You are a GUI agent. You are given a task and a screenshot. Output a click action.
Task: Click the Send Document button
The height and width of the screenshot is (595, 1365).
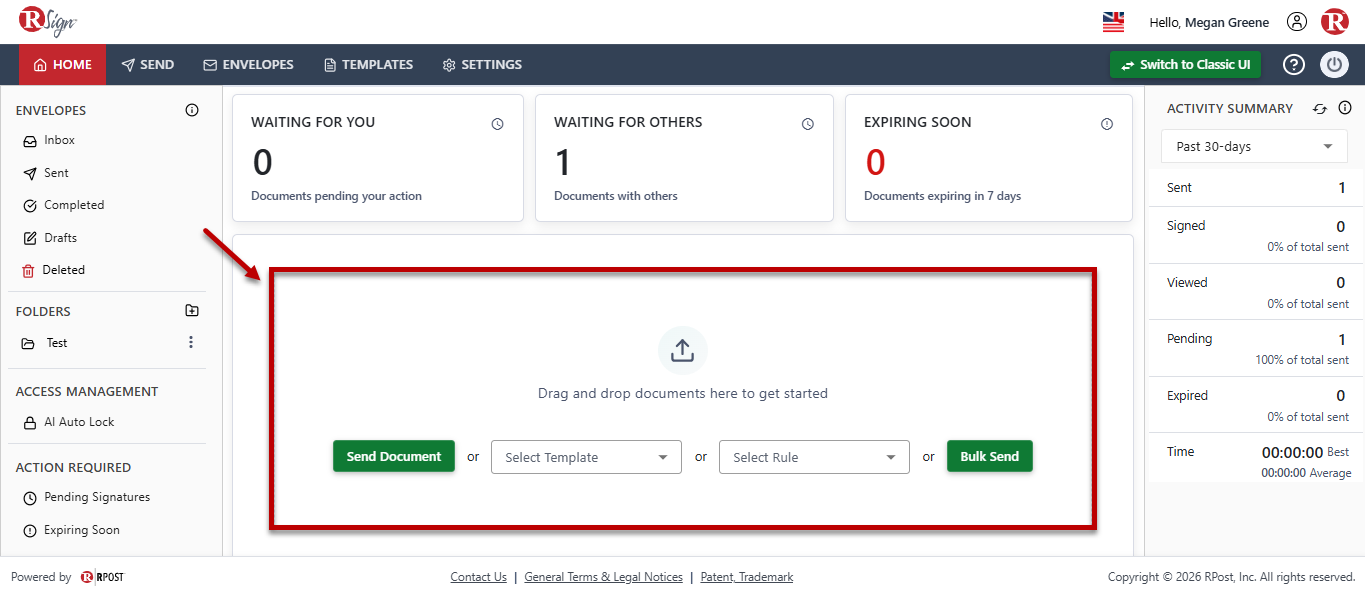pyautogui.click(x=394, y=456)
